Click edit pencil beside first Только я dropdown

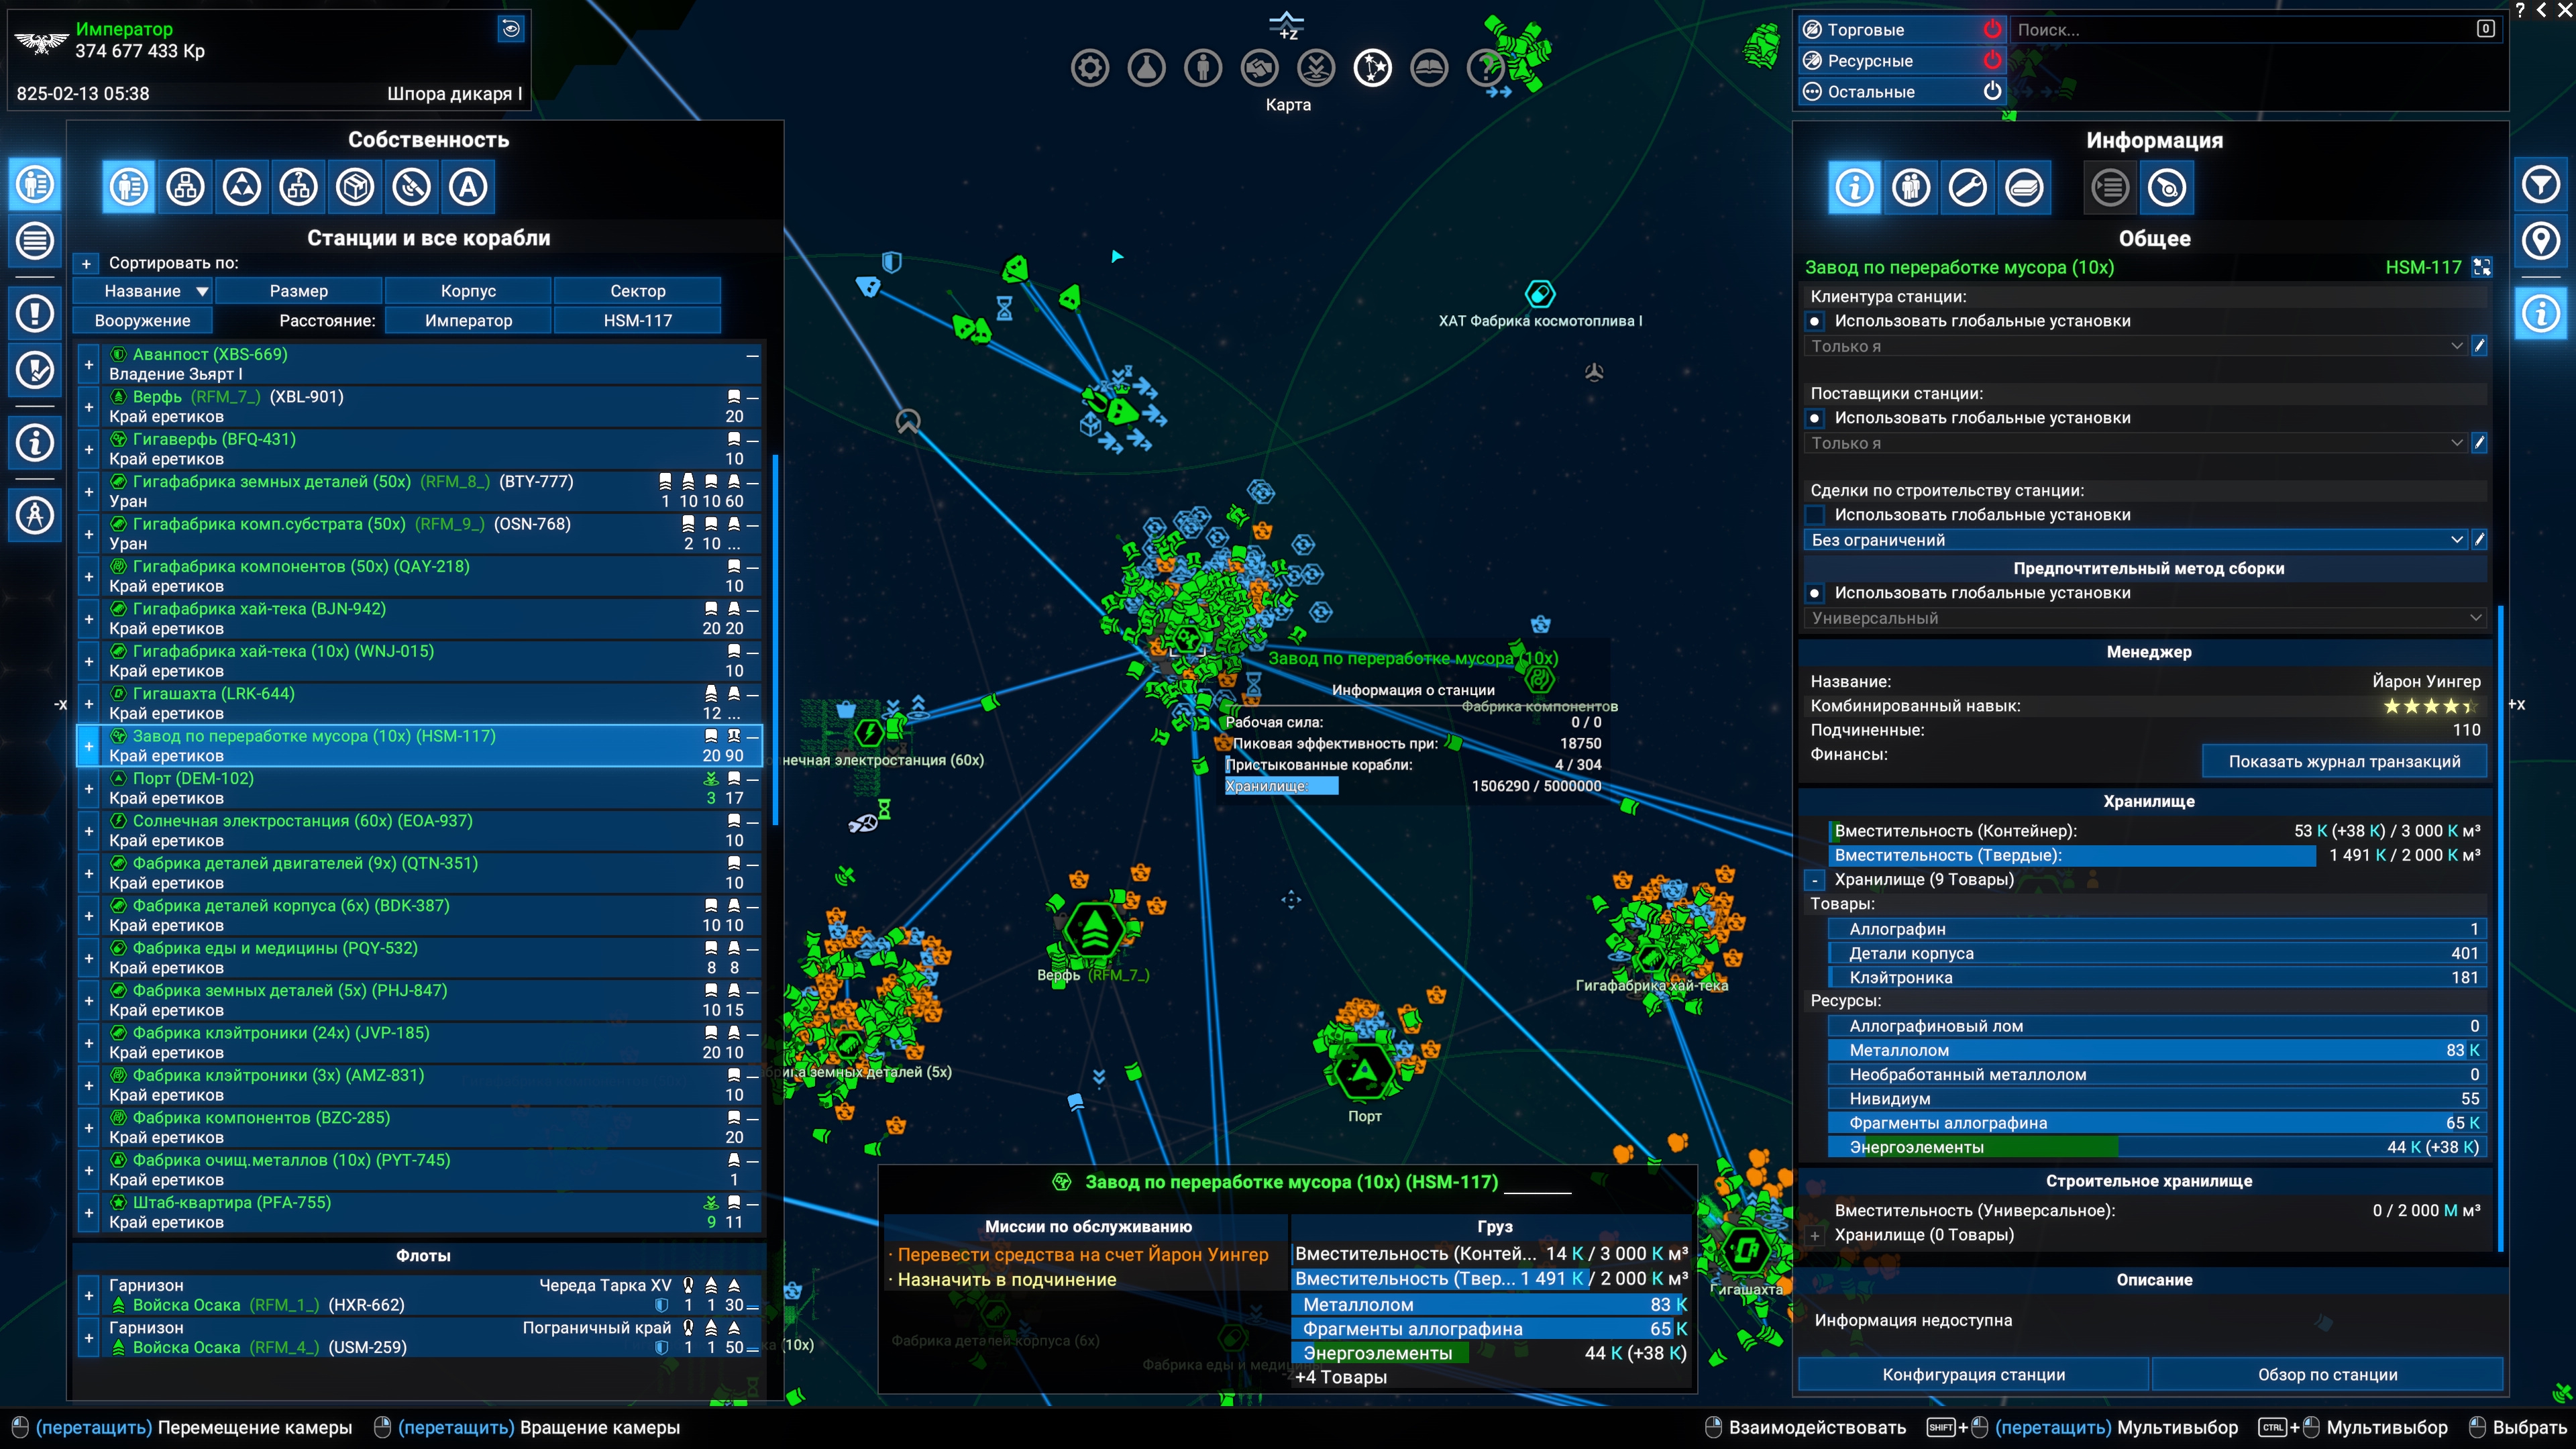[x=2479, y=346]
